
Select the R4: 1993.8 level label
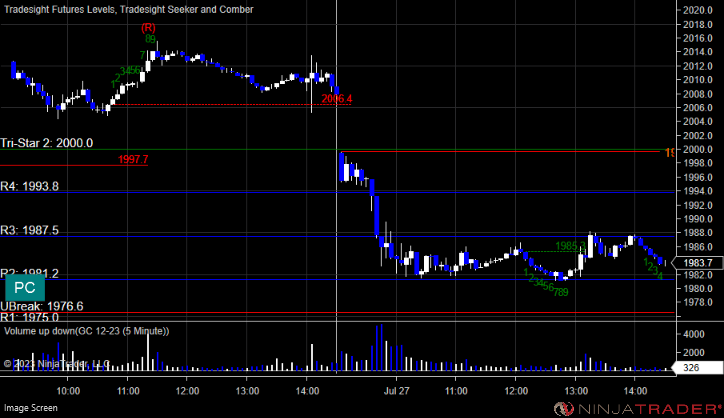(30, 186)
